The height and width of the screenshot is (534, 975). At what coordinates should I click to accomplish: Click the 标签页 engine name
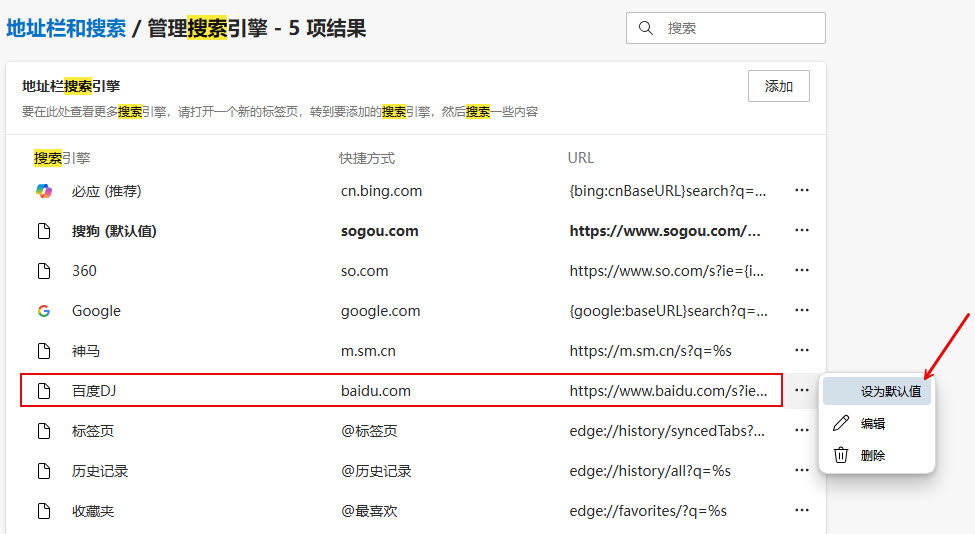tap(93, 431)
